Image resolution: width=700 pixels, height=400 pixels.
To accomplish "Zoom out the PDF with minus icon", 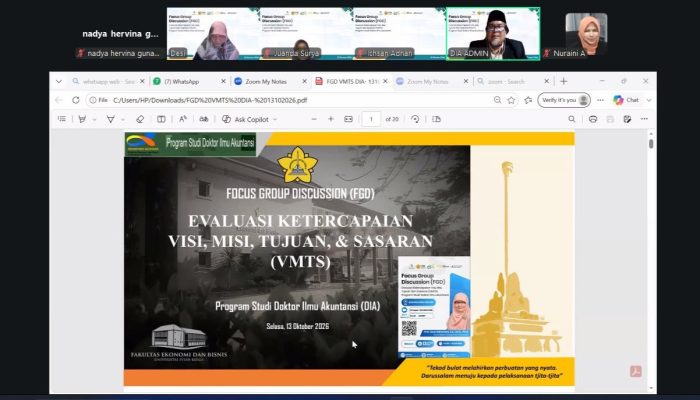I will [x=314, y=119].
